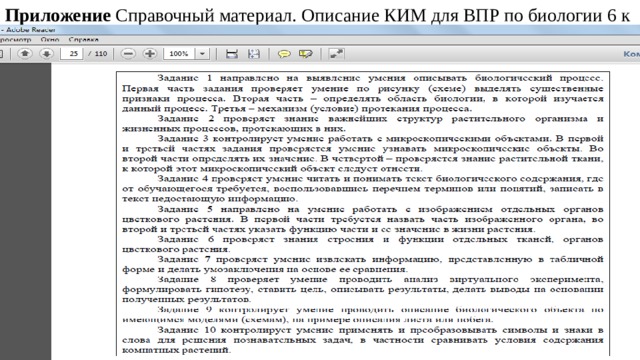
Task: Click the total pages text '/ 110'
Action: (x=98, y=53)
